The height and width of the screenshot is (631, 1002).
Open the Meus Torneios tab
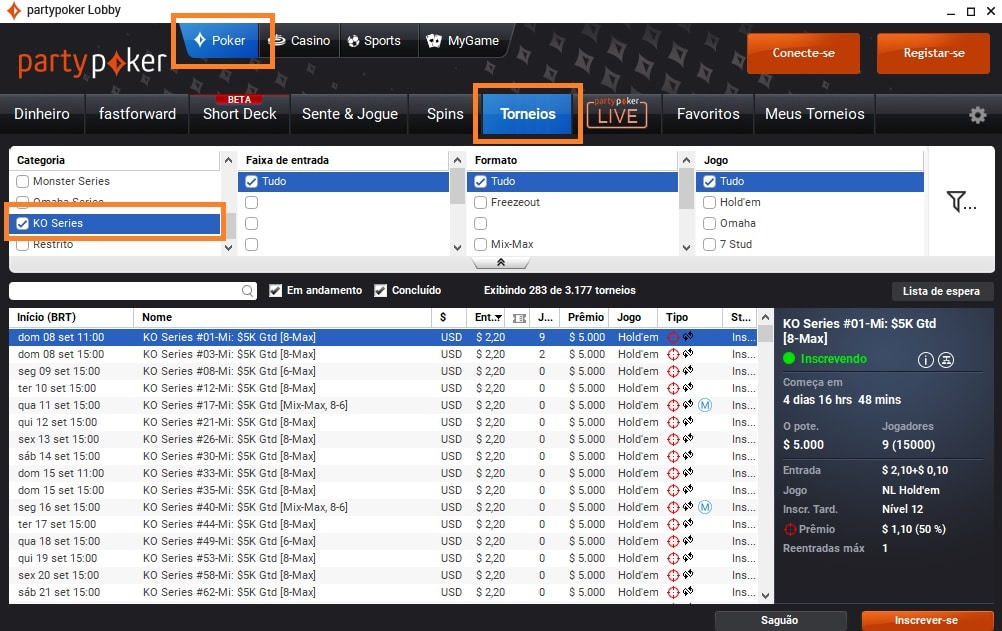815,114
